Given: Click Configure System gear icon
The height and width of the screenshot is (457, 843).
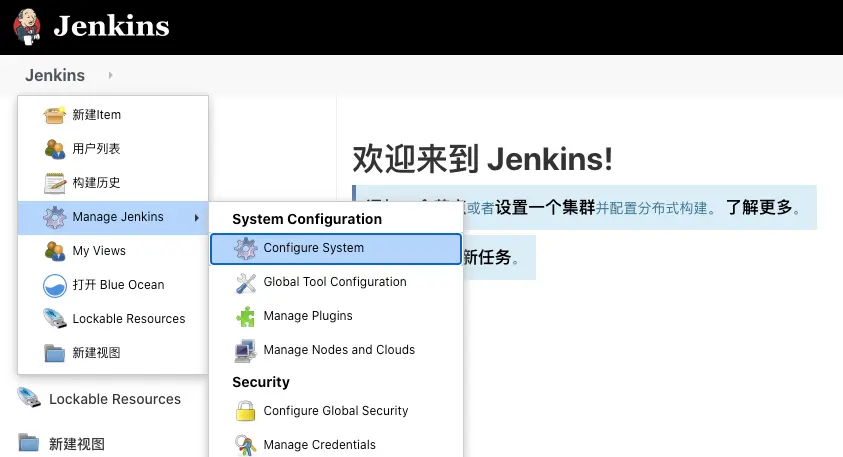Looking at the screenshot, I should click(x=246, y=248).
